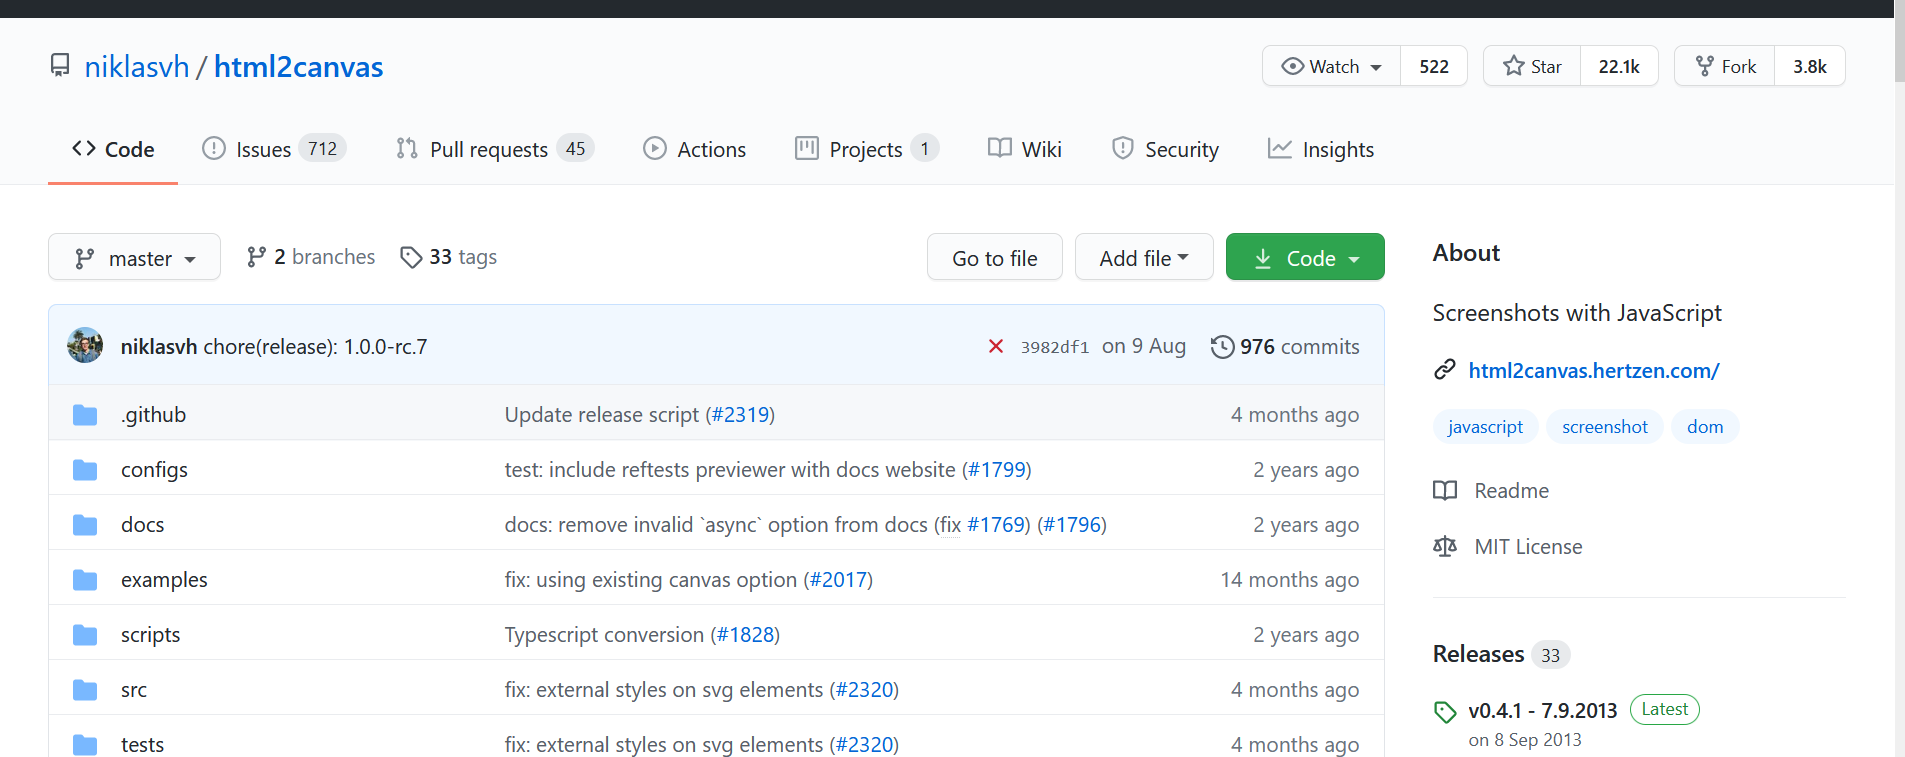Open the chore(release): 1.0.0-rc.7 commit message
The height and width of the screenshot is (757, 1905).
coord(315,347)
